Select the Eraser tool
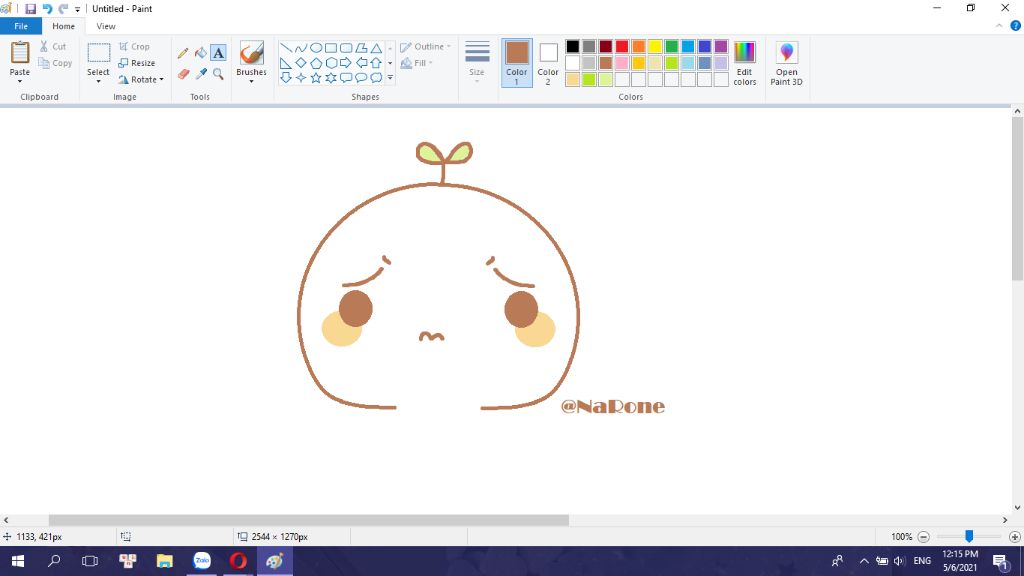1024x576 pixels. (x=183, y=74)
